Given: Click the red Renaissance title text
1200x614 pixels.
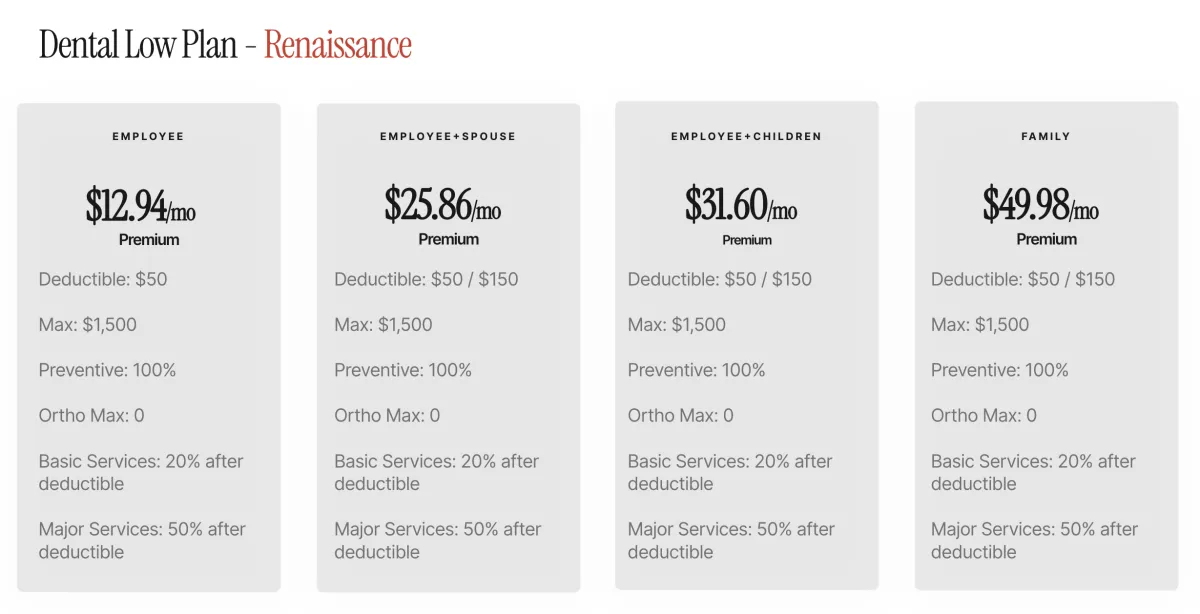Looking at the screenshot, I should [338, 45].
